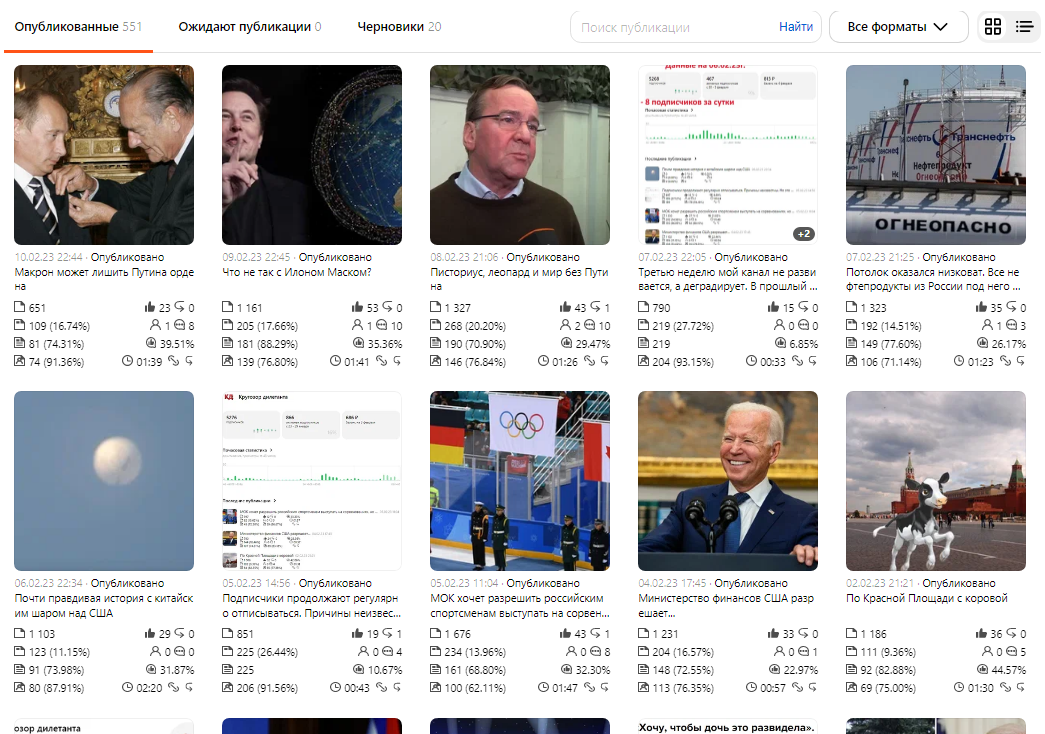This screenshot has height=734, width=1045.
Task: Focus the Поиск публикации search field
Action: coord(675,27)
